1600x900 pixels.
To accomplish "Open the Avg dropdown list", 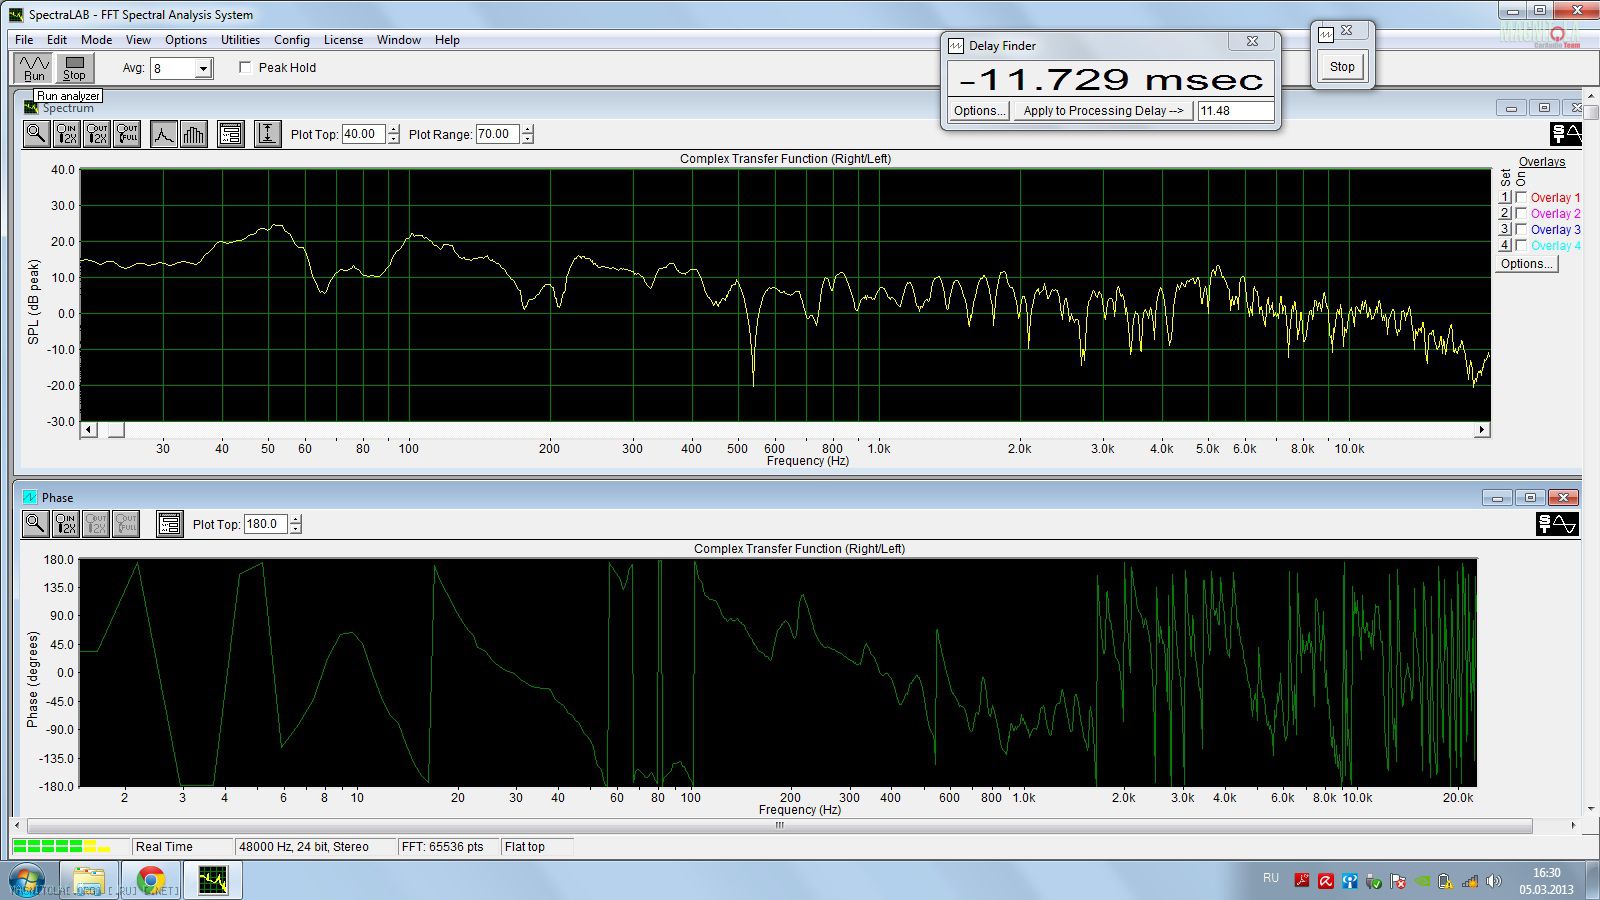I will tap(203, 68).
